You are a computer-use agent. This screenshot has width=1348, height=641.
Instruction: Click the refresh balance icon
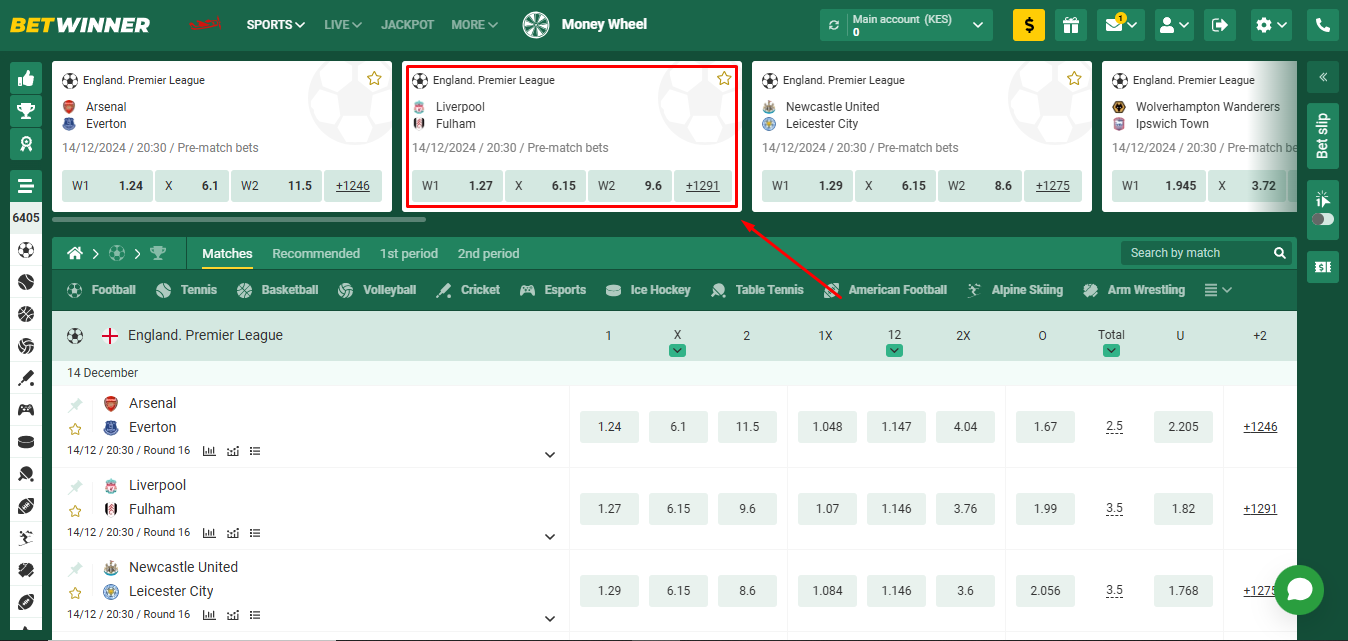click(835, 25)
